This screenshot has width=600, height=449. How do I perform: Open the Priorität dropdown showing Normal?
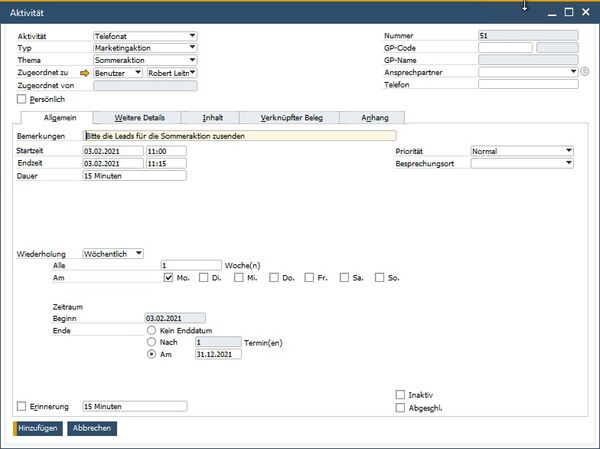[522, 151]
